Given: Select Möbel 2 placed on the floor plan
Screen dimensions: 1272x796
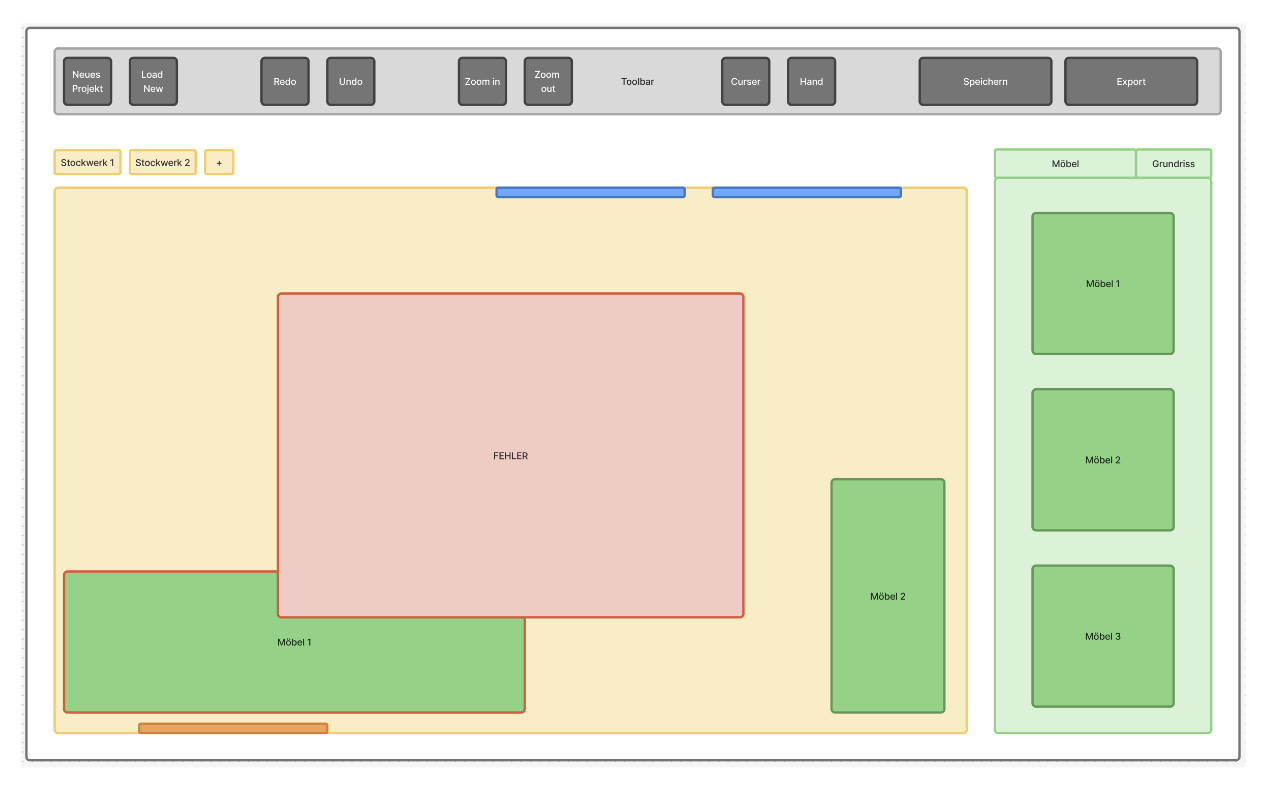Looking at the screenshot, I should tap(888, 596).
